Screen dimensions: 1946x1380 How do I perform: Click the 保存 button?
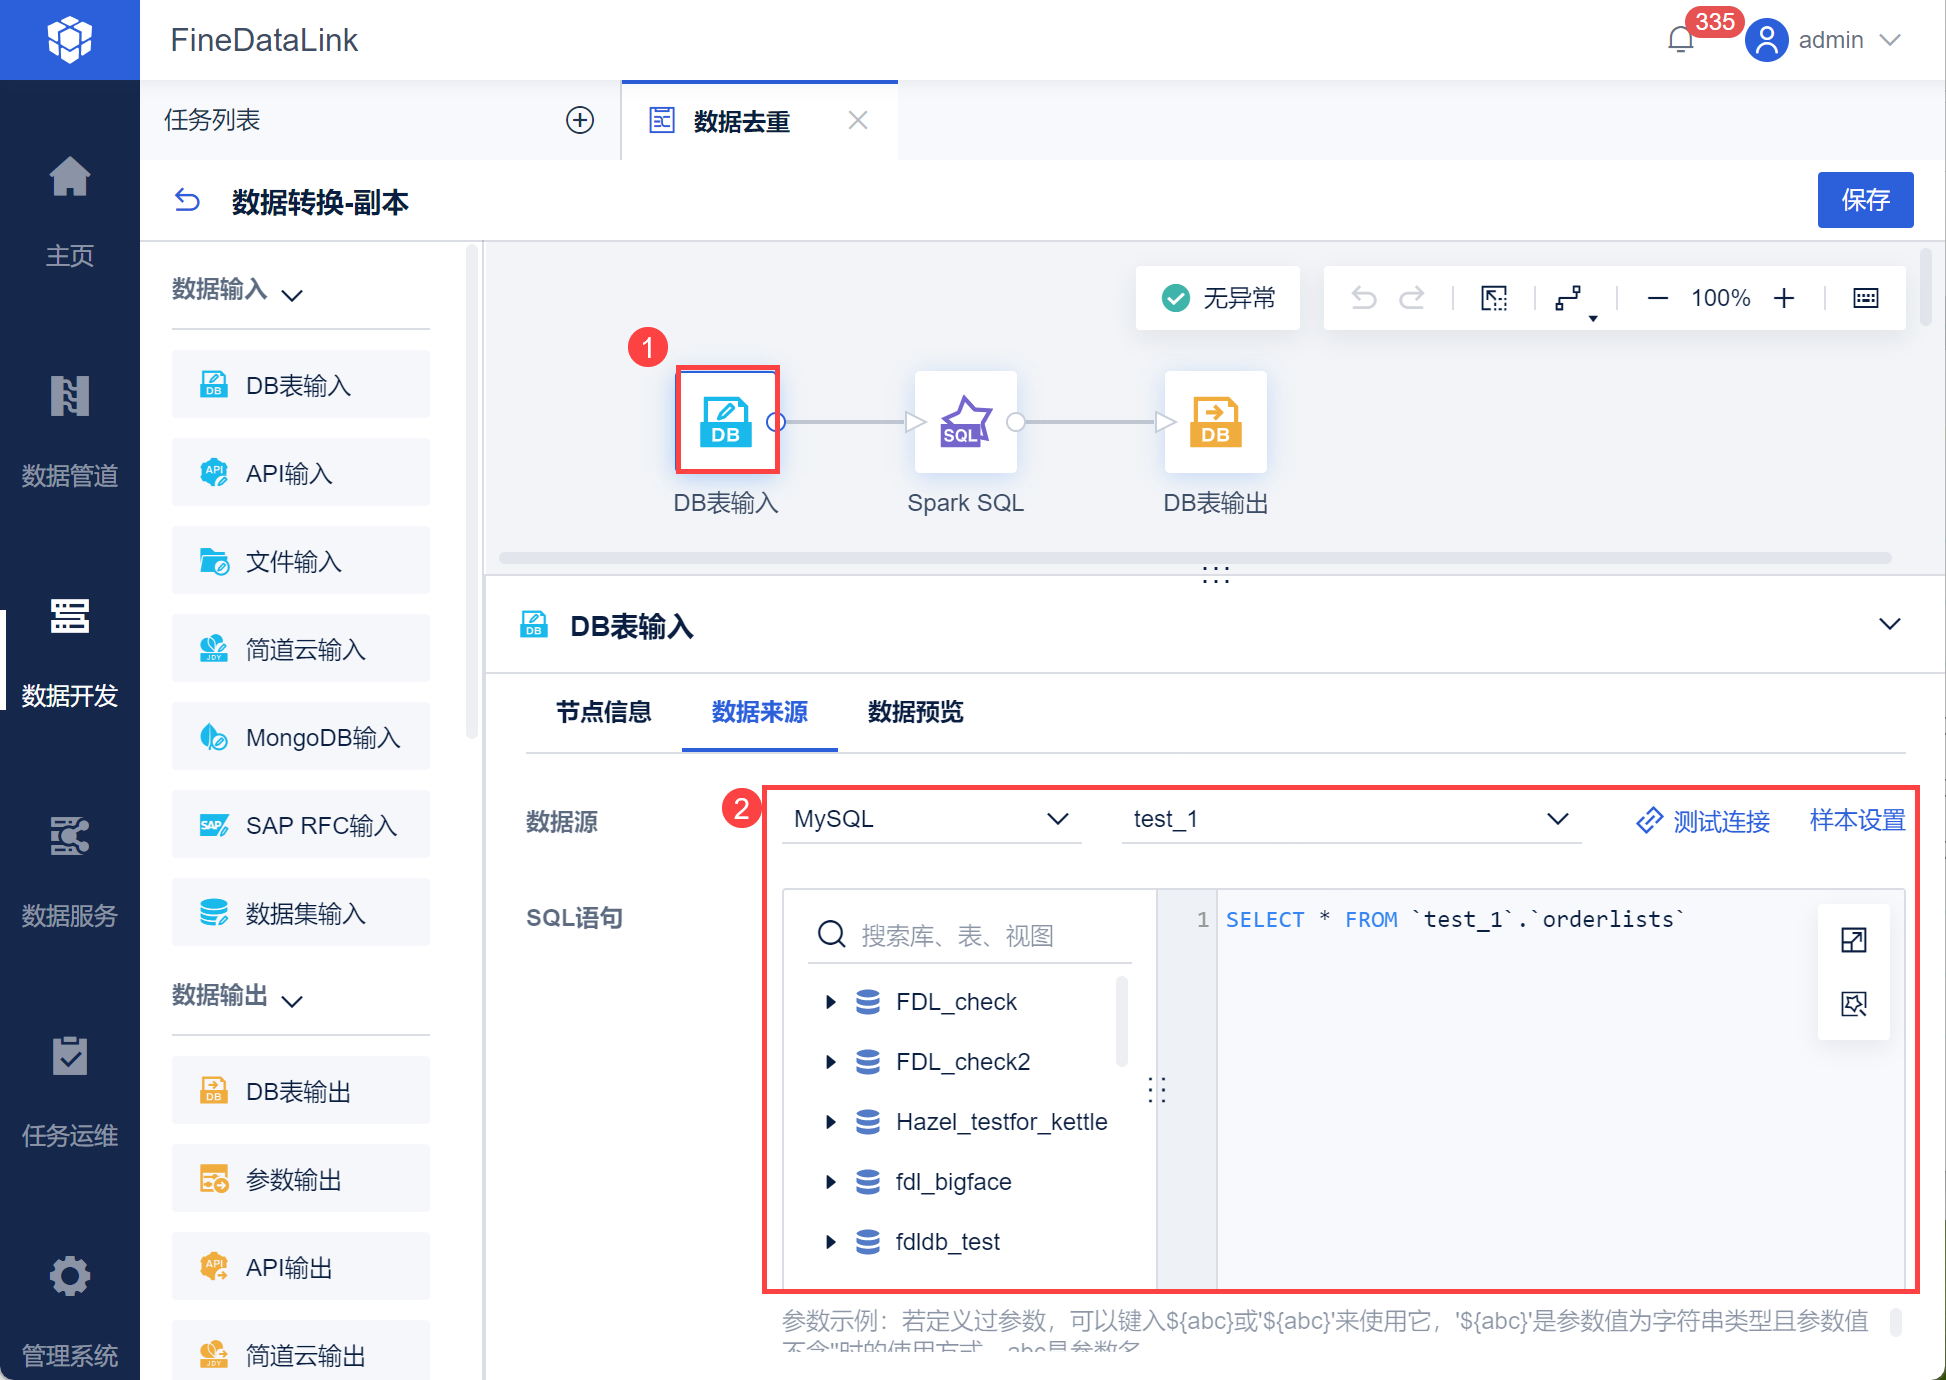(x=1865, y=200)
